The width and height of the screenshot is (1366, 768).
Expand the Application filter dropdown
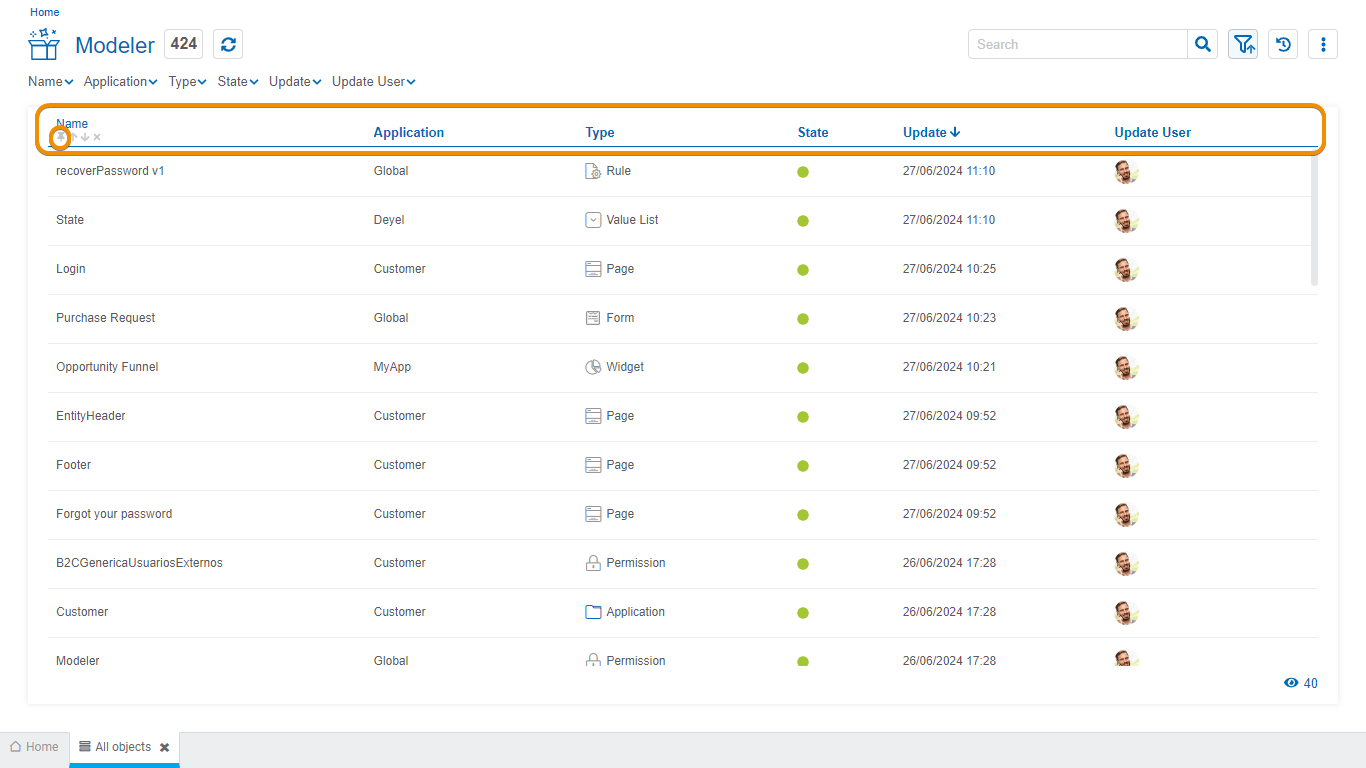pyautogui.click(x=120, y=82)
